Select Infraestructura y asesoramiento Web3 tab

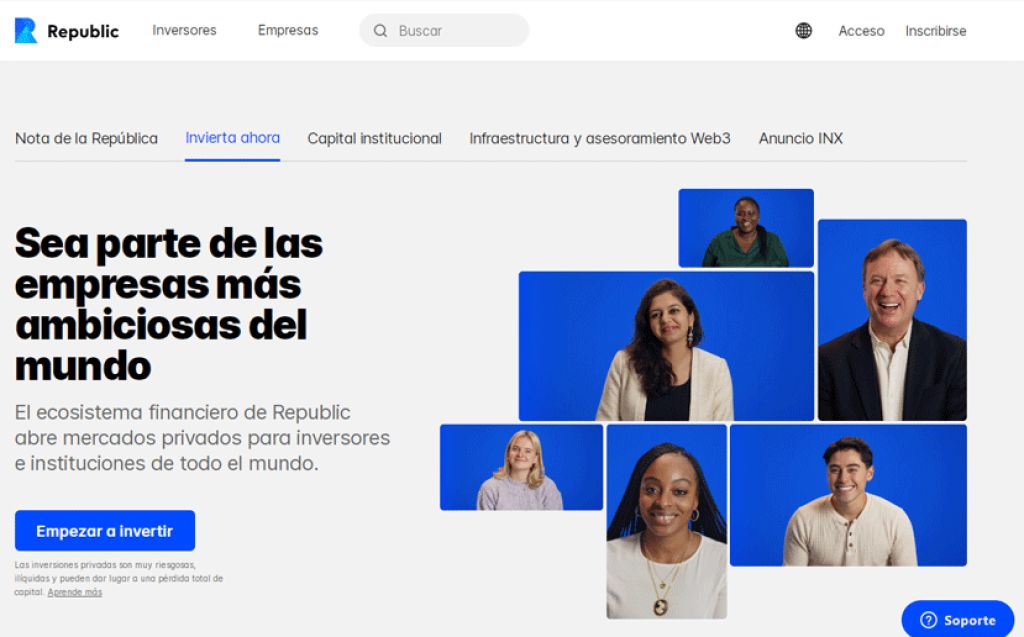pos(600,139)
